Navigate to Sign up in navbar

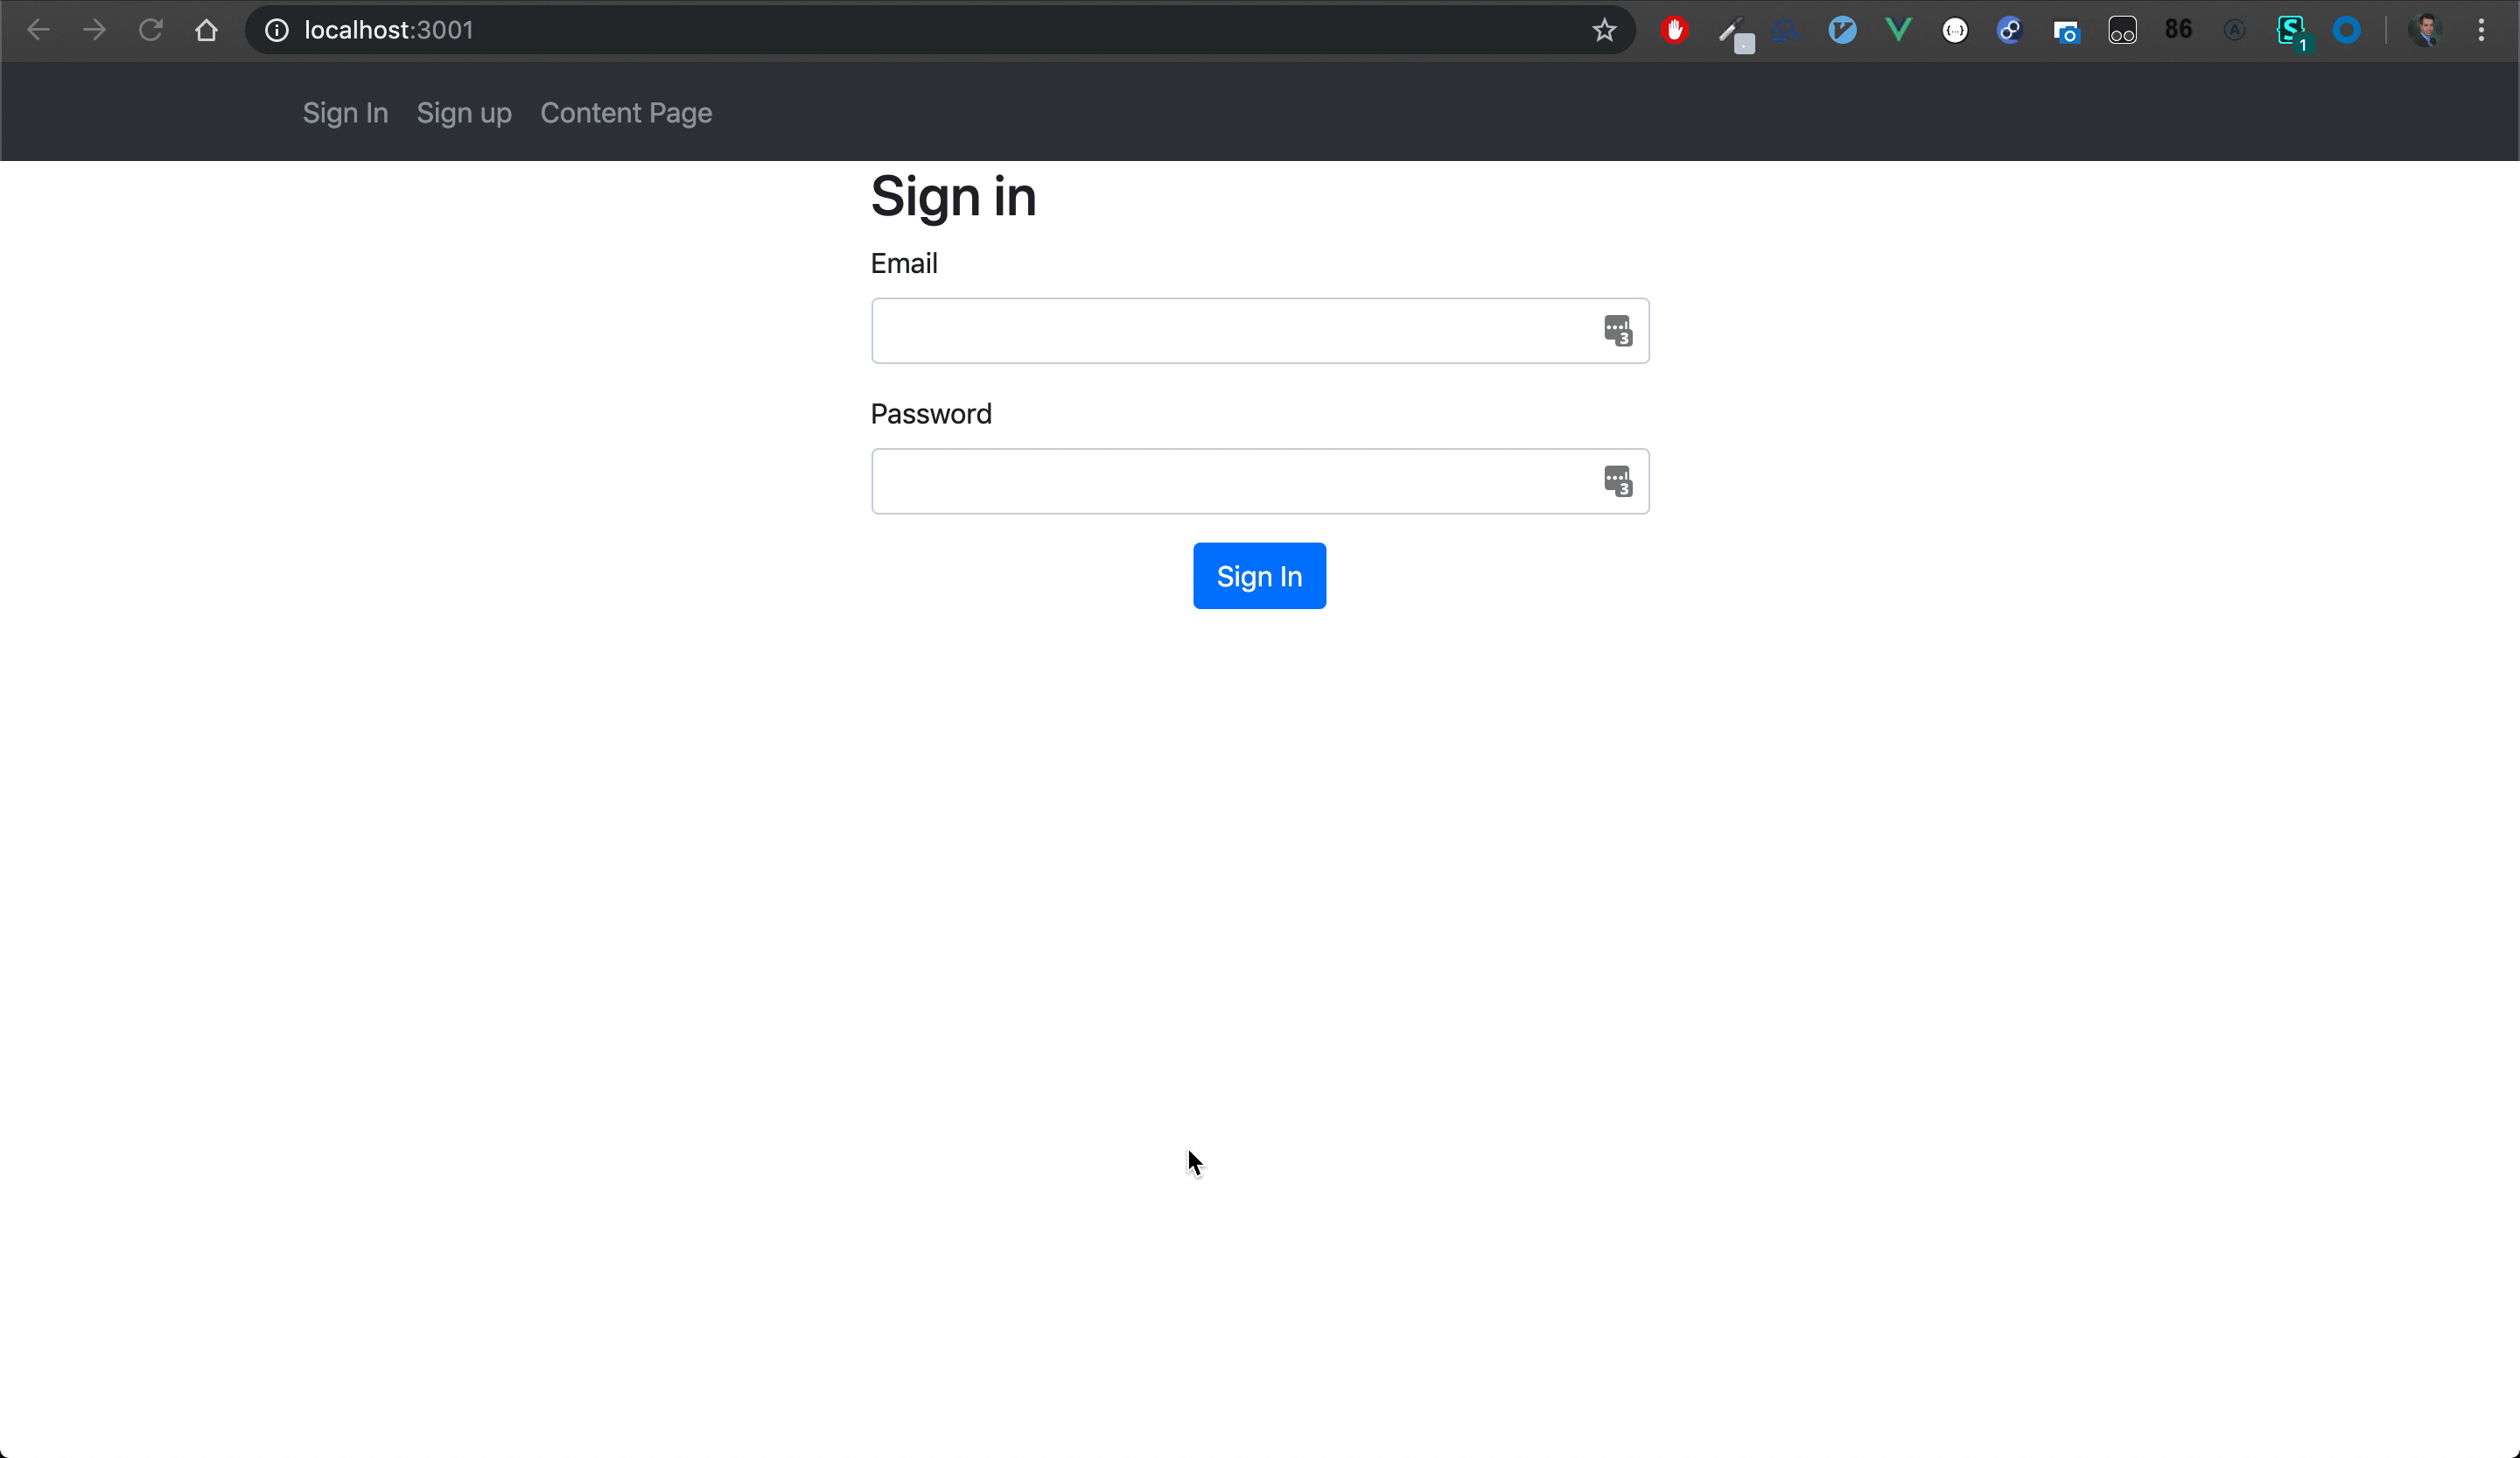point(464,113)
